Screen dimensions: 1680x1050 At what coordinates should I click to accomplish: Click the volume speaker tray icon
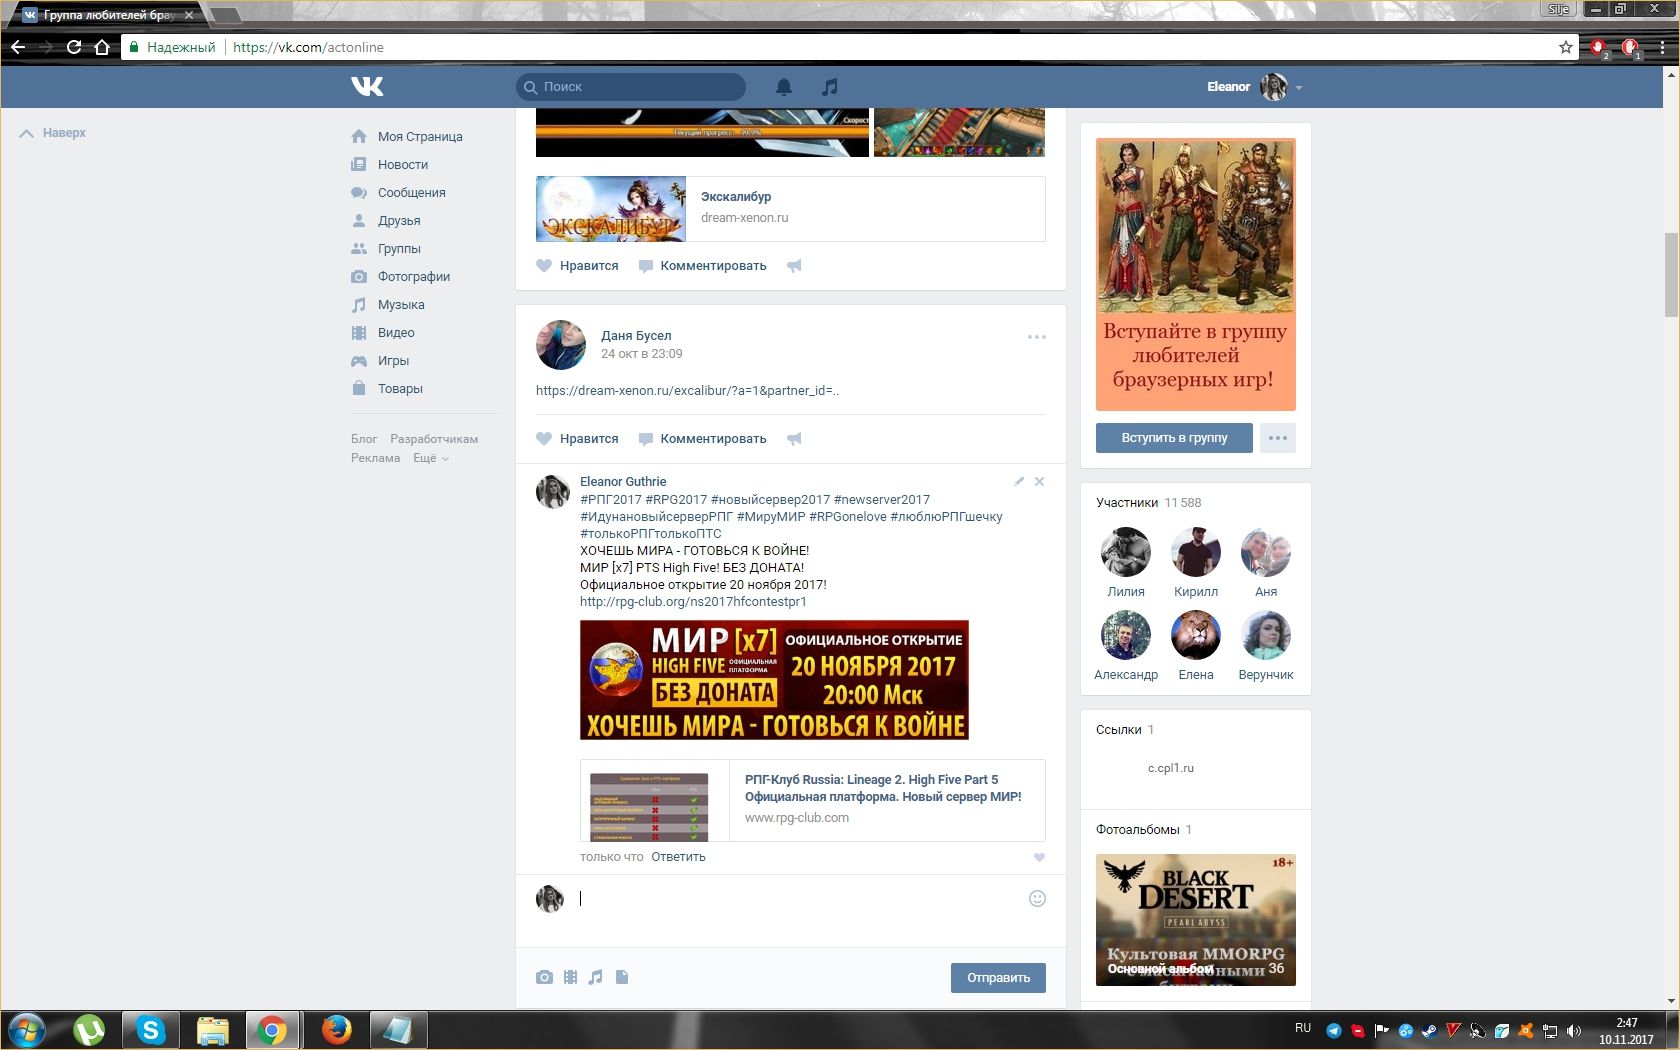[1573, 1030]
